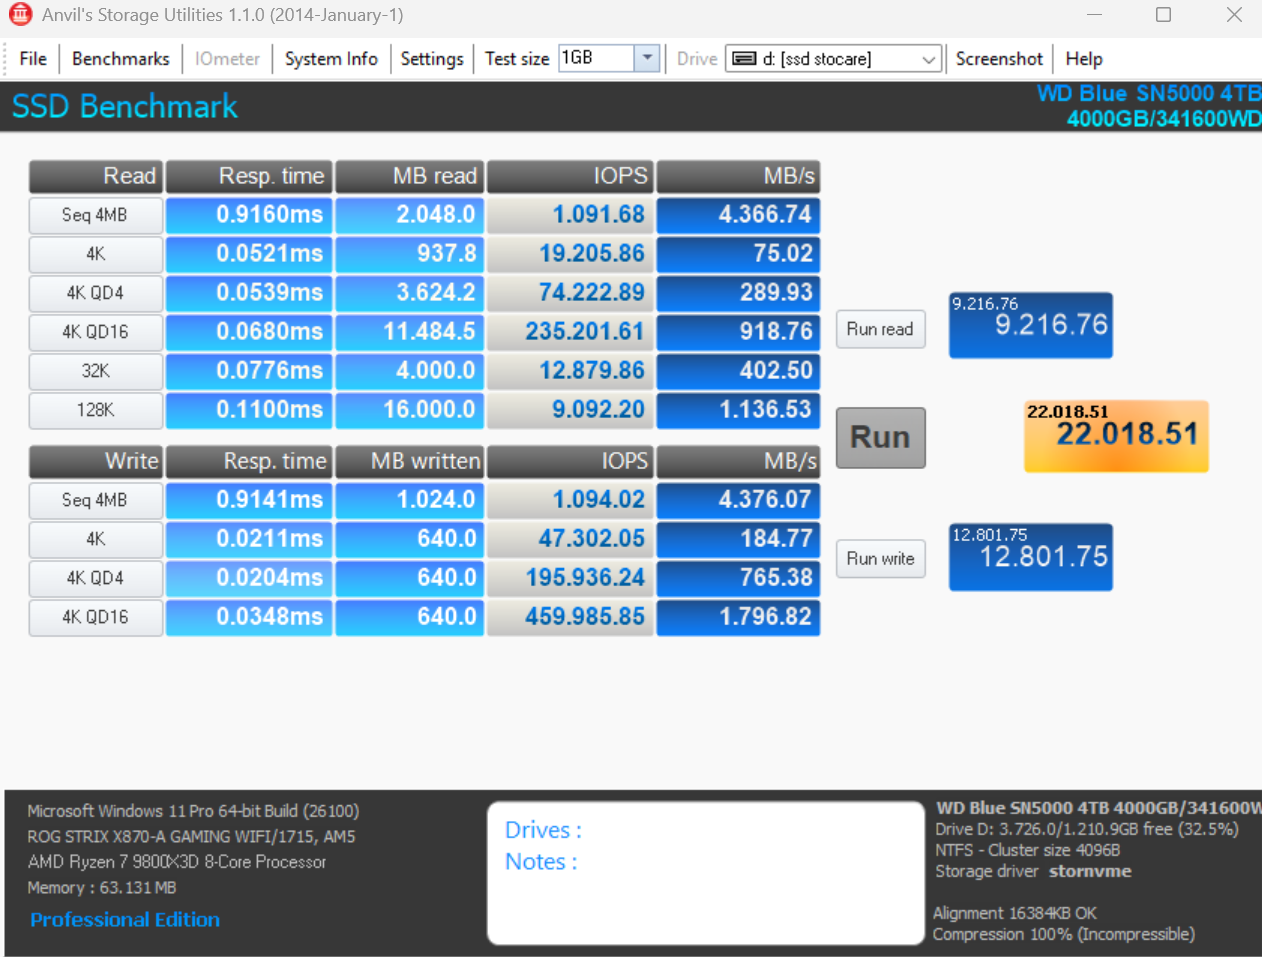
Task: Click the orange total score 22.018.51 box
Action: (x=1116, y=436)
